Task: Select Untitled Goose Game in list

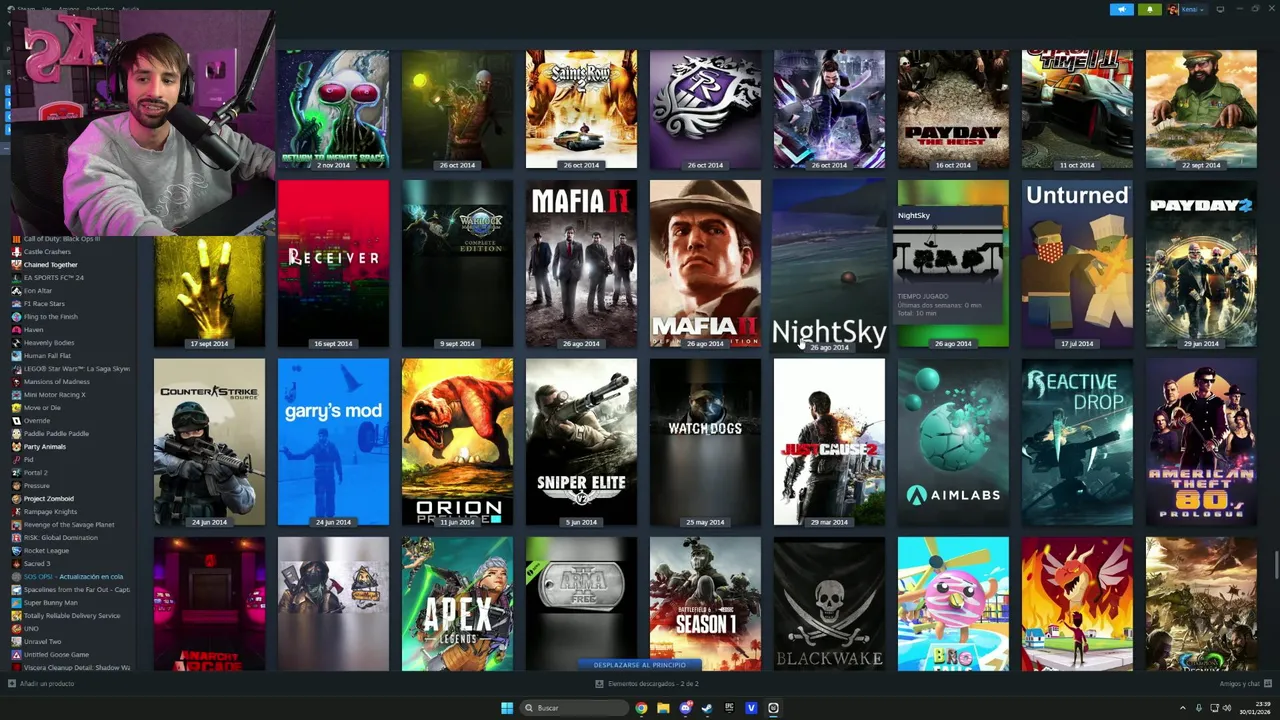Action: point(56,654)
